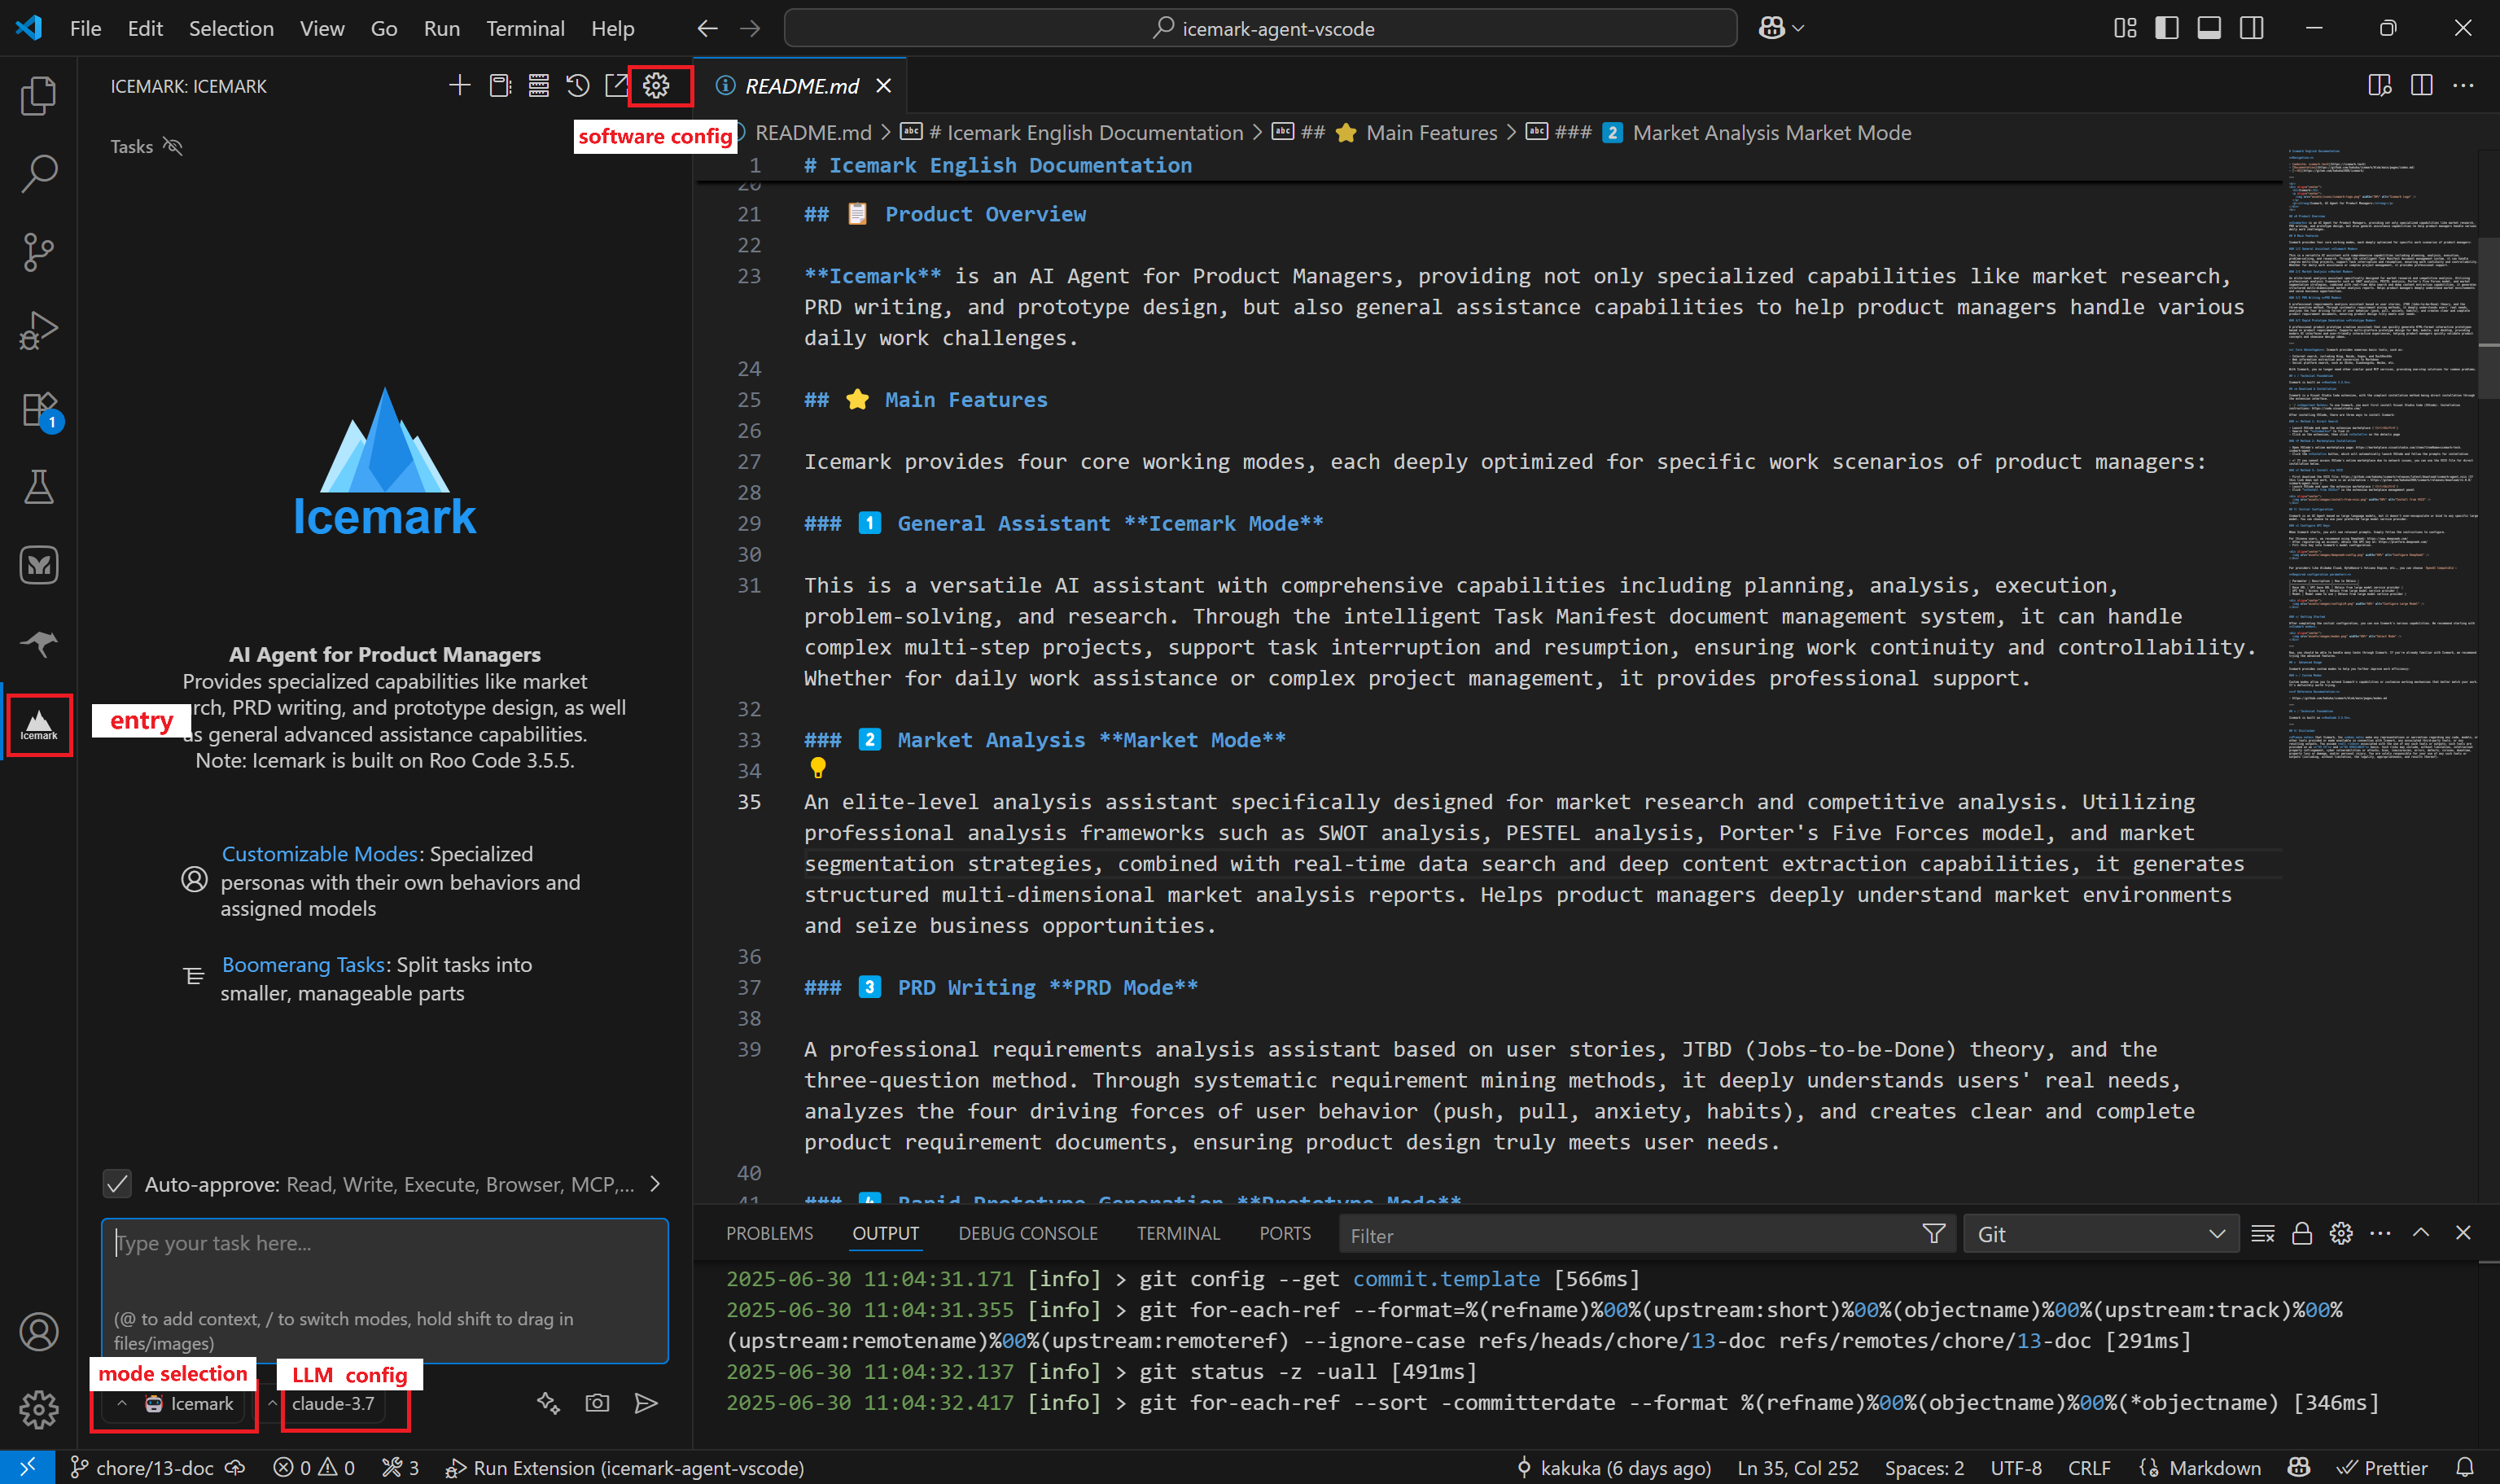
Task: Click the editor minimap overview
Action: [2381, 455]
